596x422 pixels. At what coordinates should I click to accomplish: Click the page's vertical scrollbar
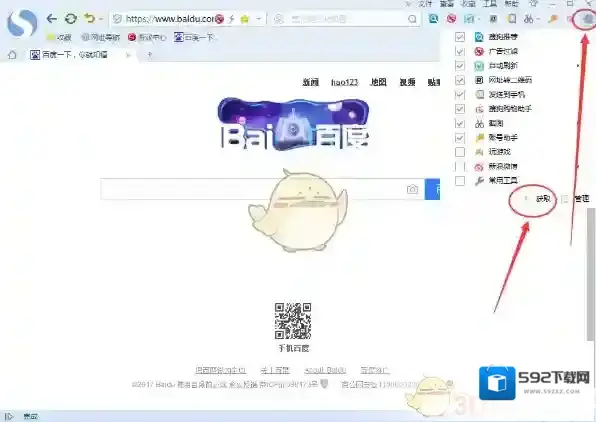(x=592, y=274)
